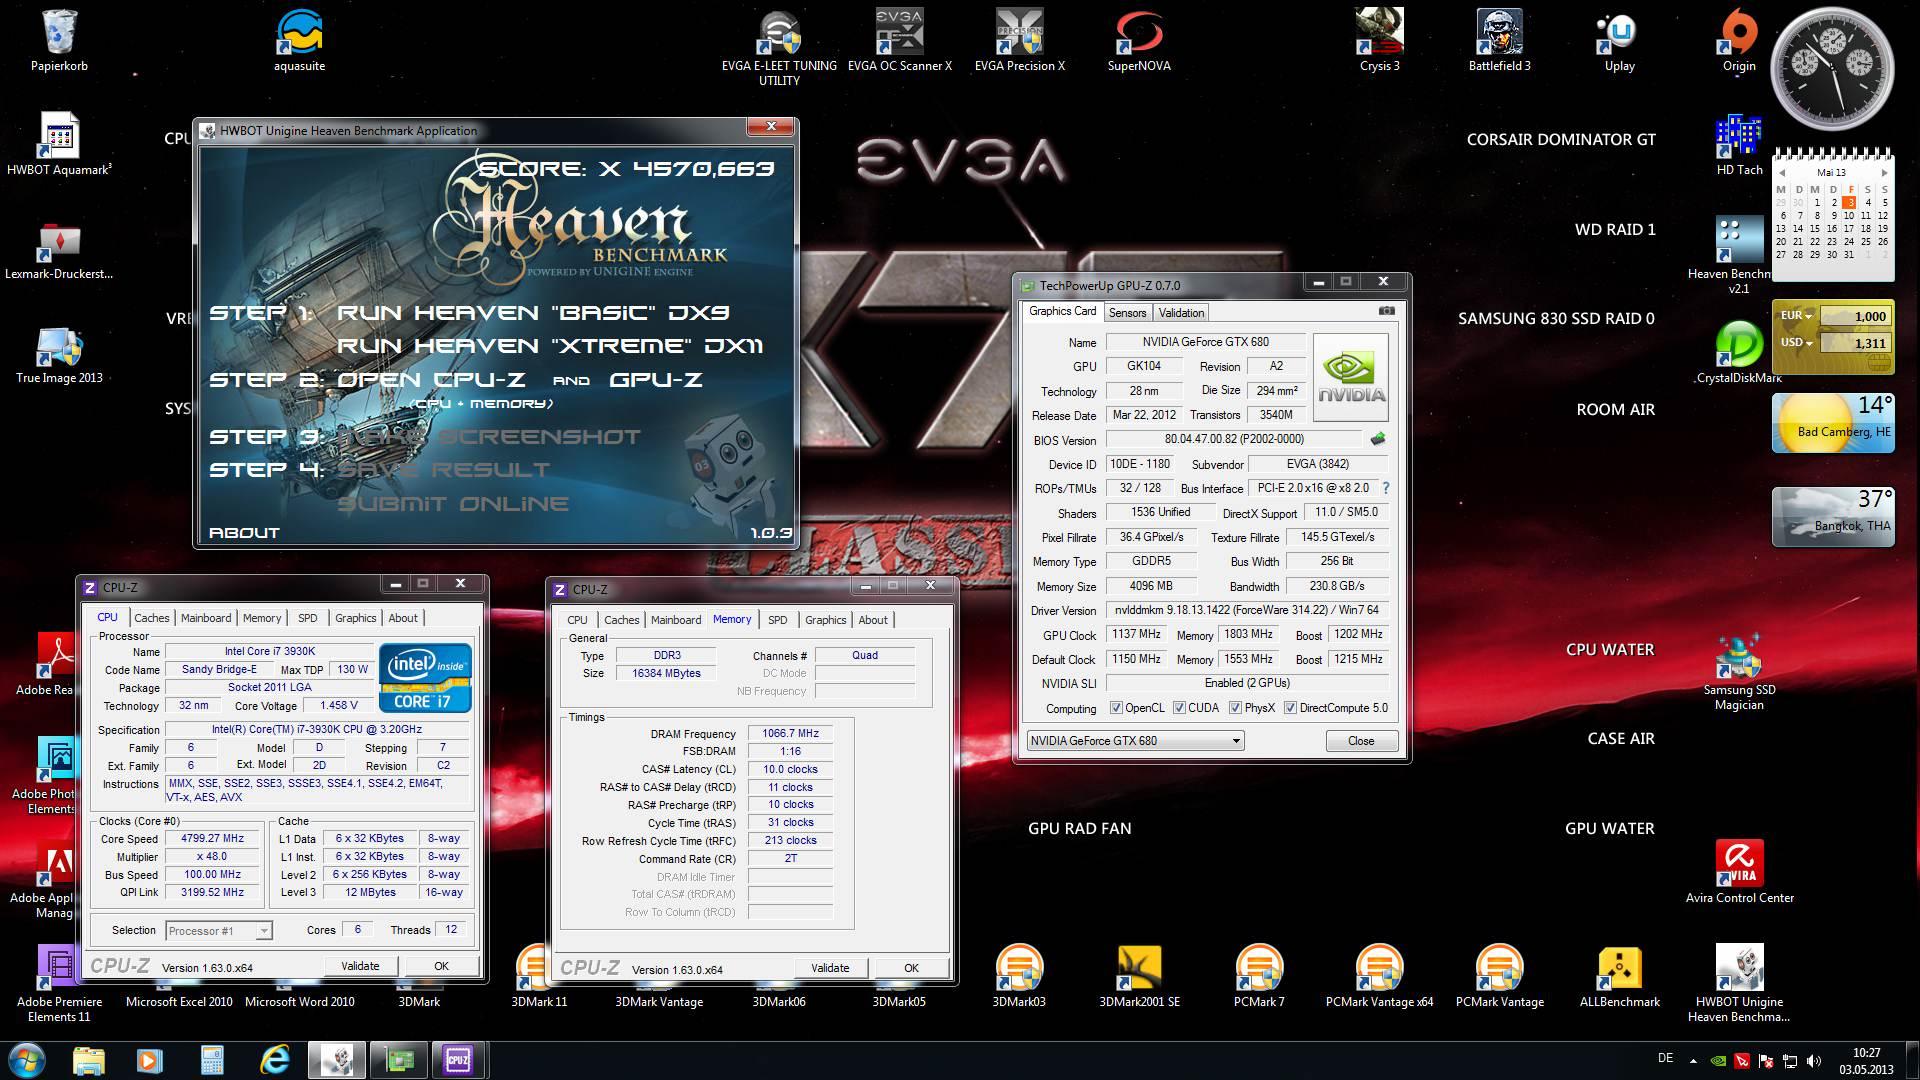The image size is (1920, 1080).
Task: Launch Origin desktop shortcut
Action: pyautogui.click(x=1739, y=40)
